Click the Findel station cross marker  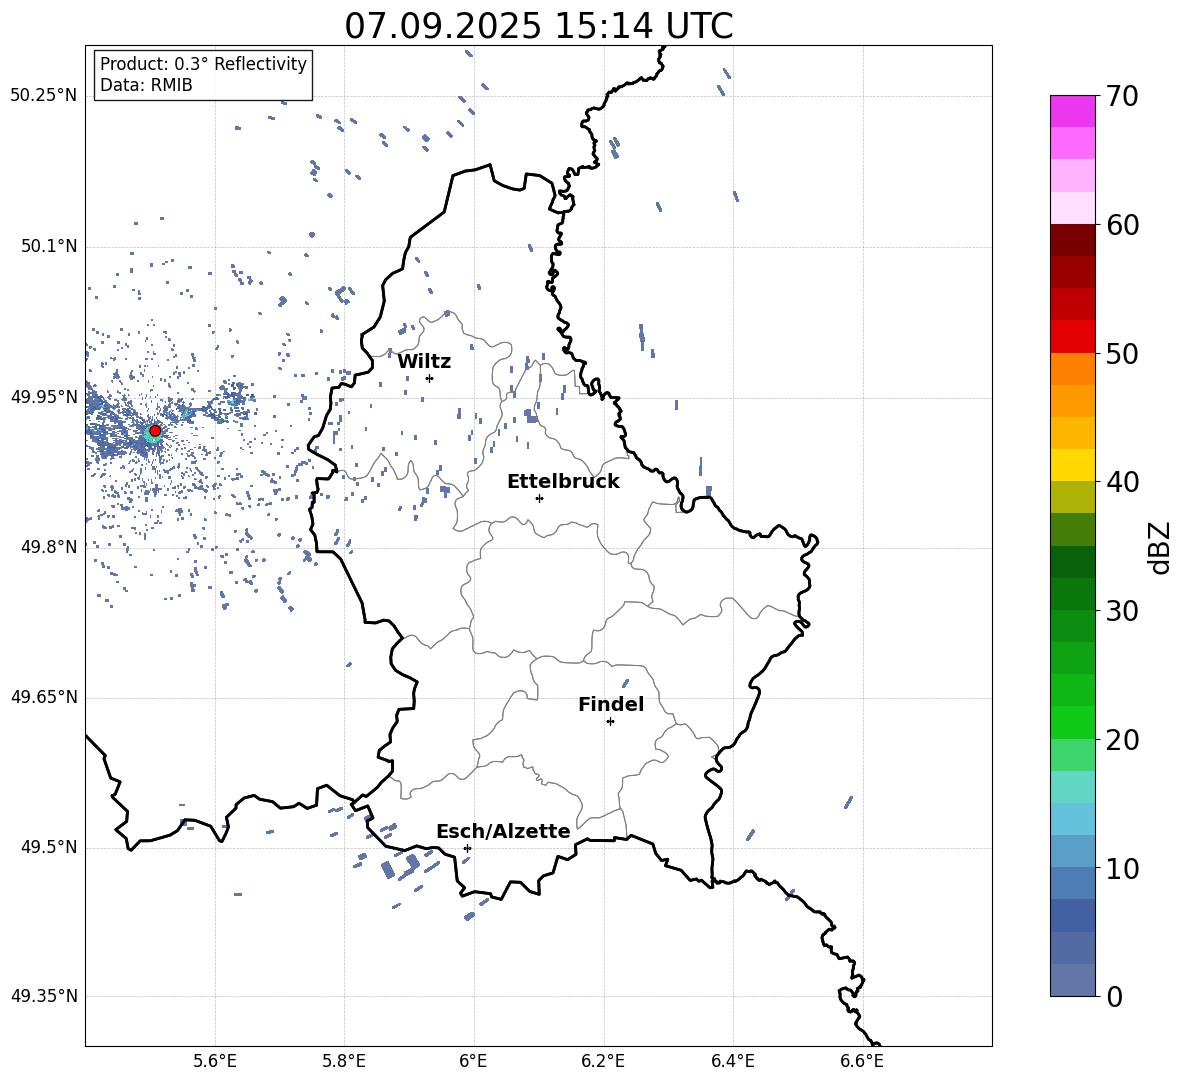(x=610, y=722)
